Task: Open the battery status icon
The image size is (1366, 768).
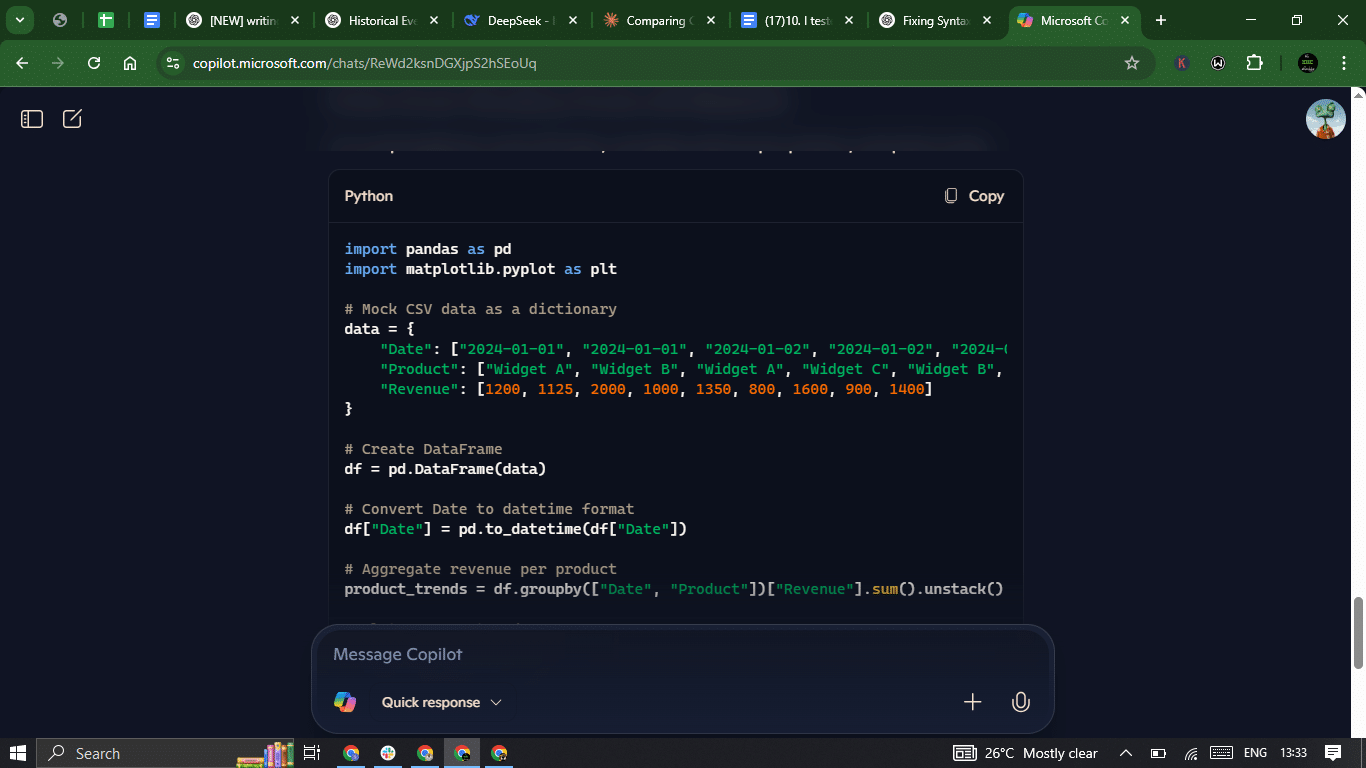Action: [x=1158, y=753]
